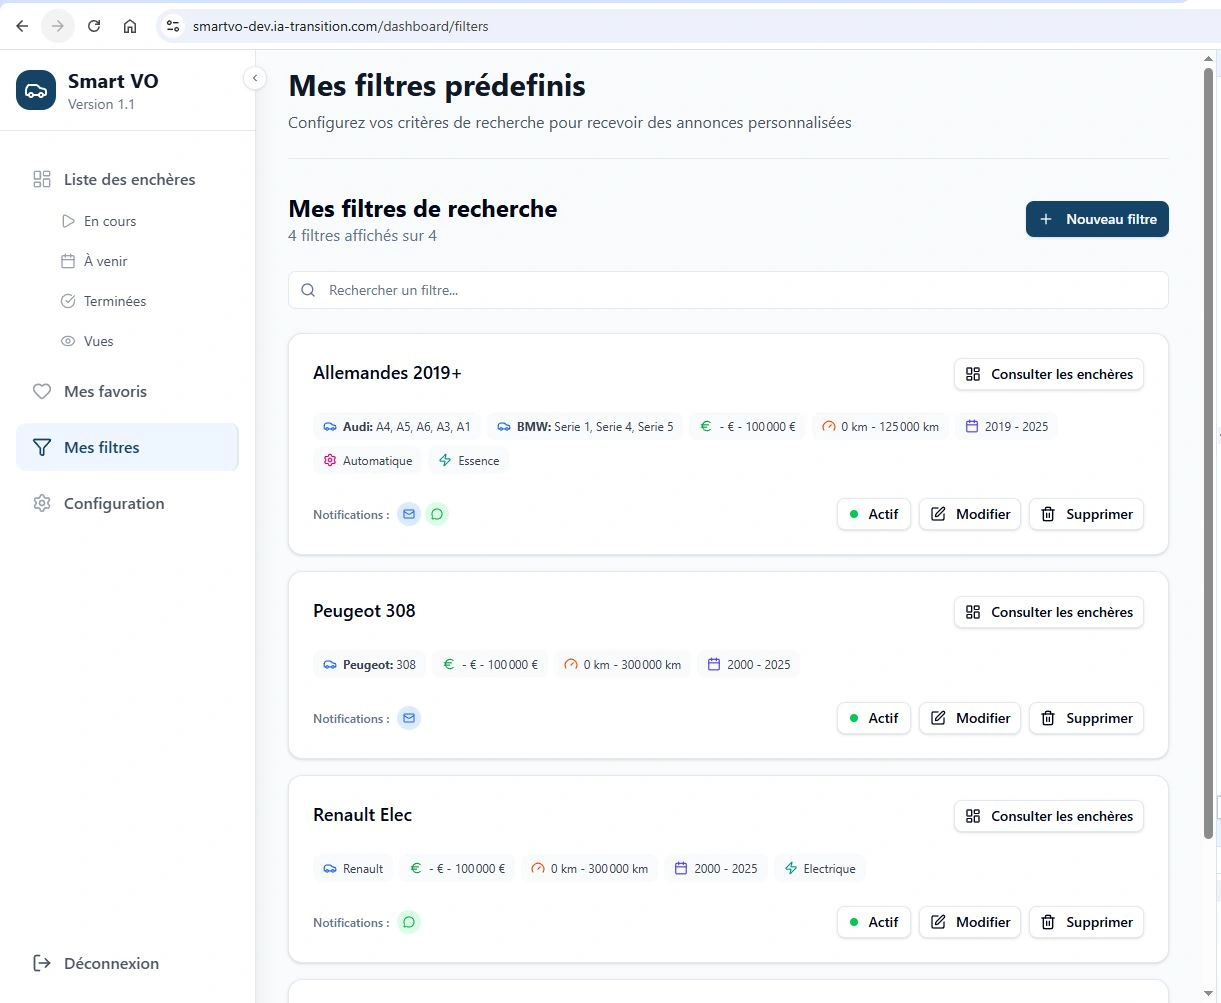Image resolution: width=1221 pixels, height=1003 pixels.
Task: Open the À venir auctions list
Action: point(105,261)
